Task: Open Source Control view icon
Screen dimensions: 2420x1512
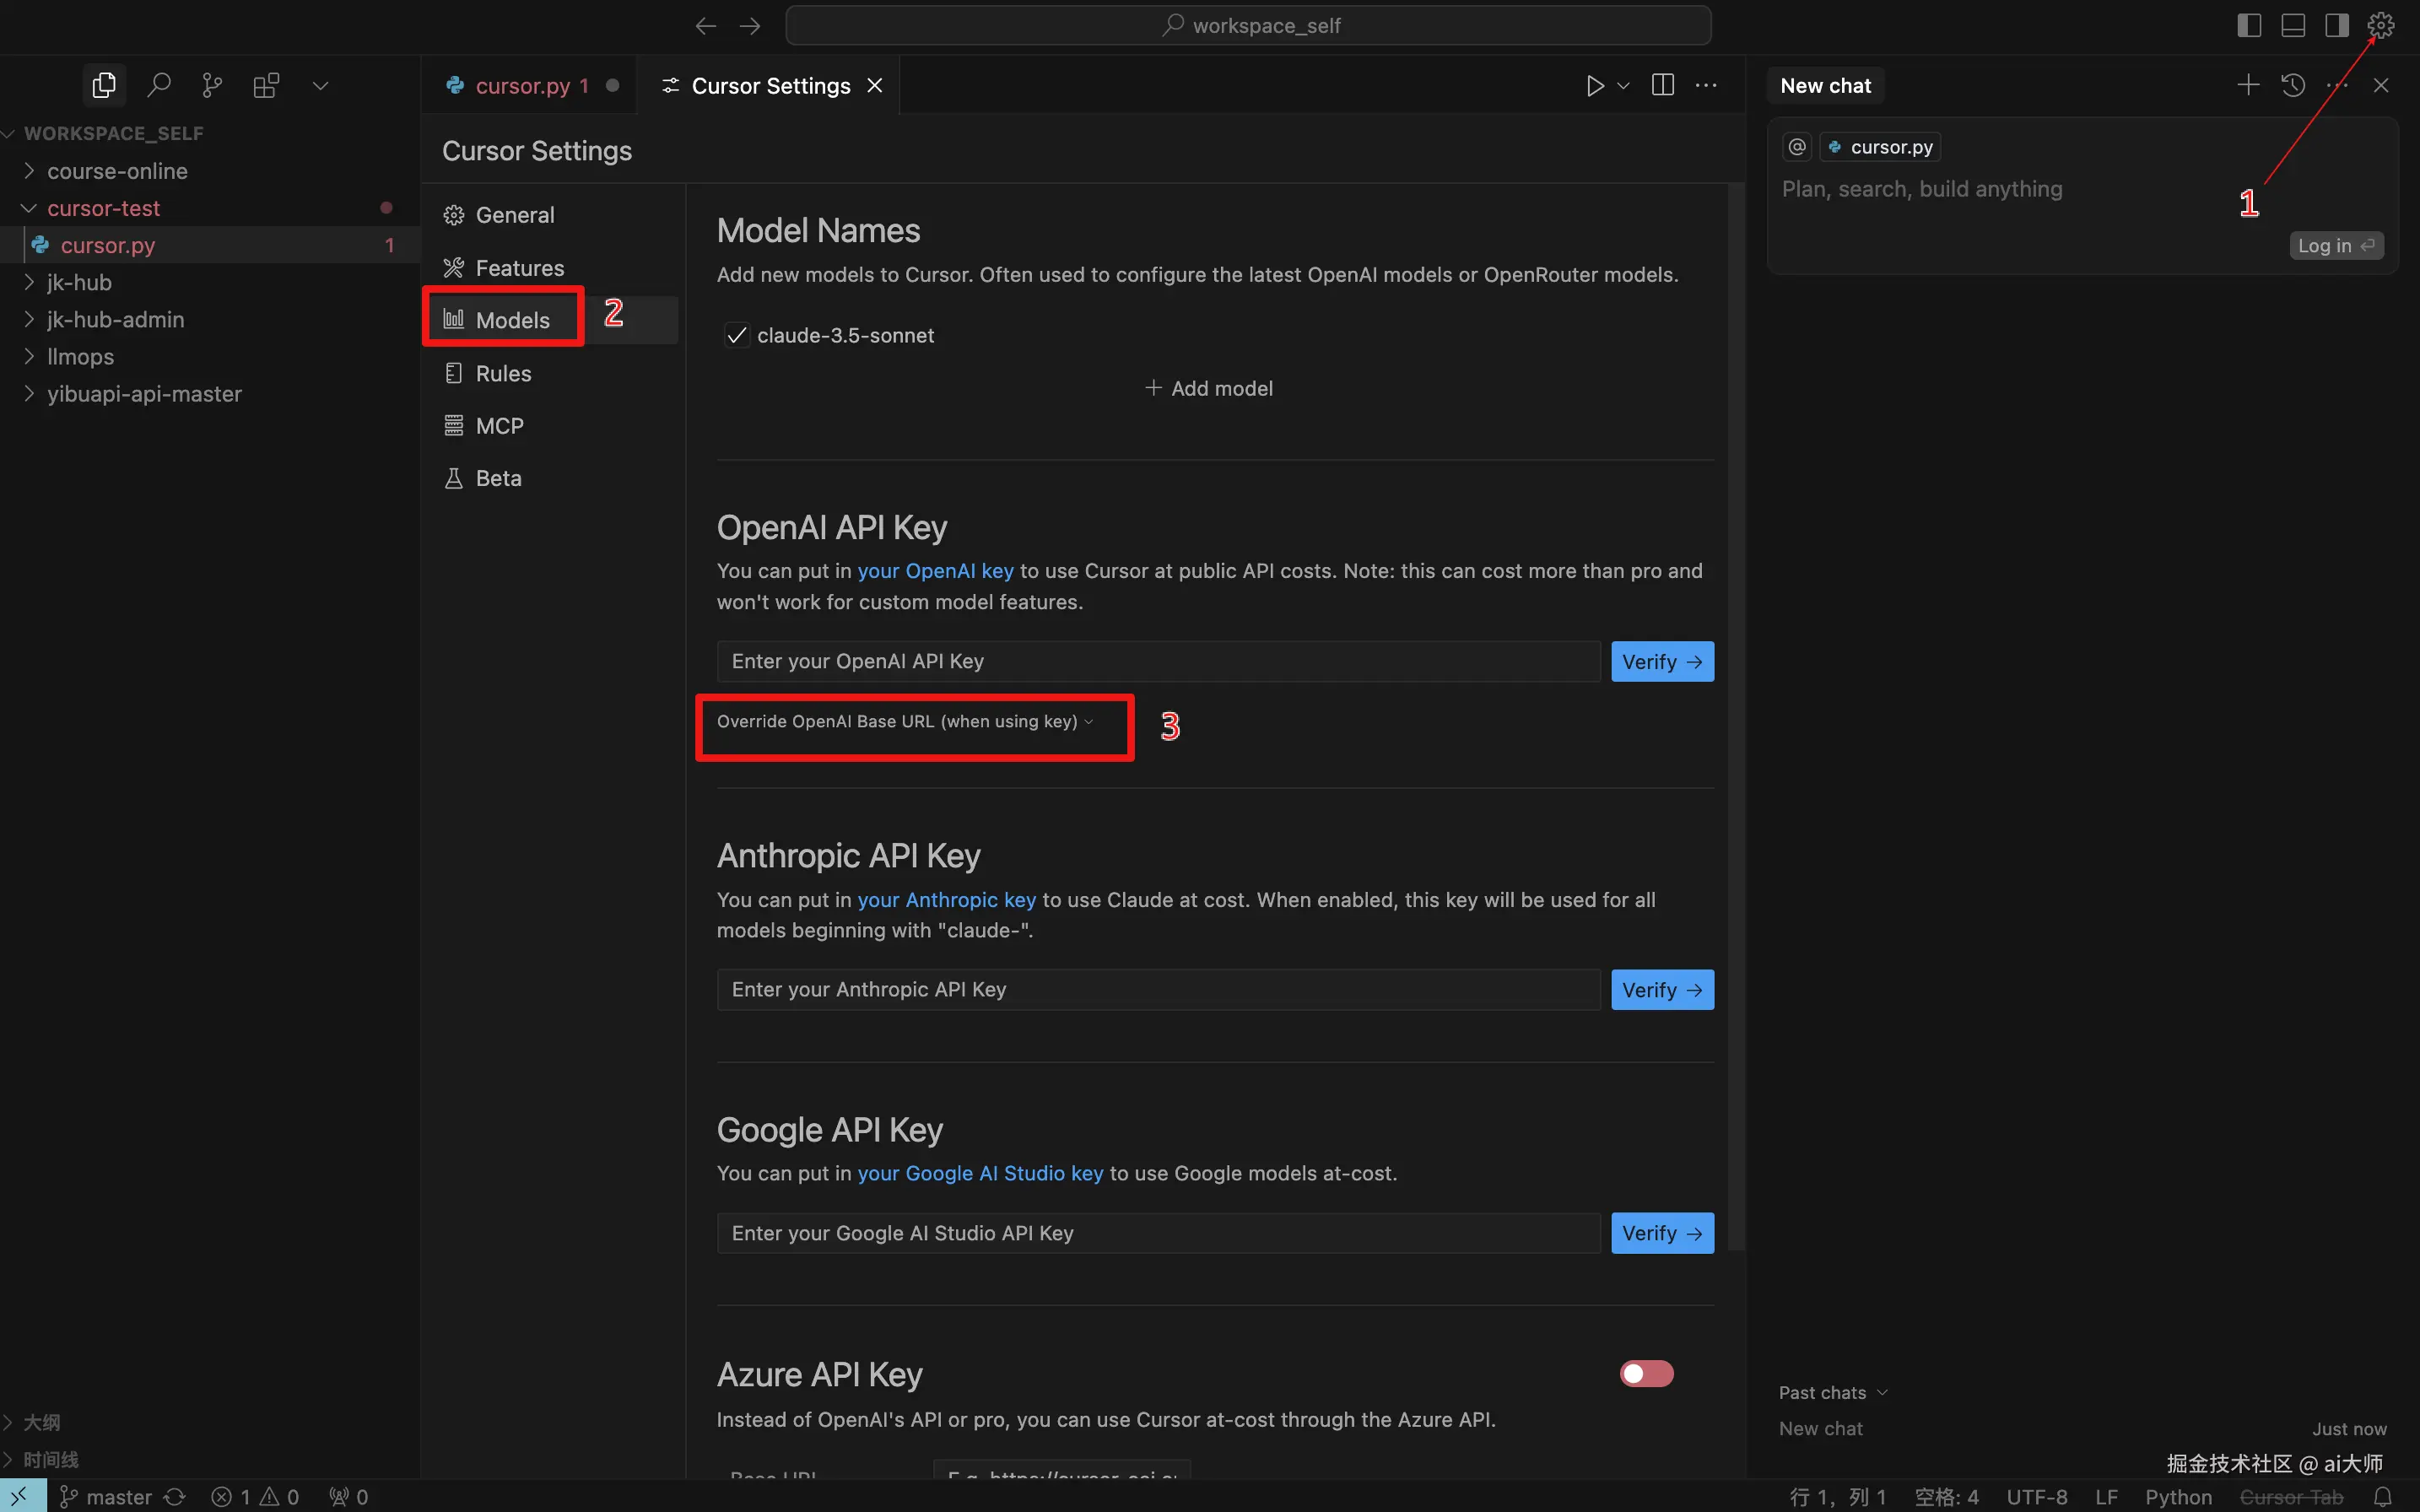Action: [212, 86]
